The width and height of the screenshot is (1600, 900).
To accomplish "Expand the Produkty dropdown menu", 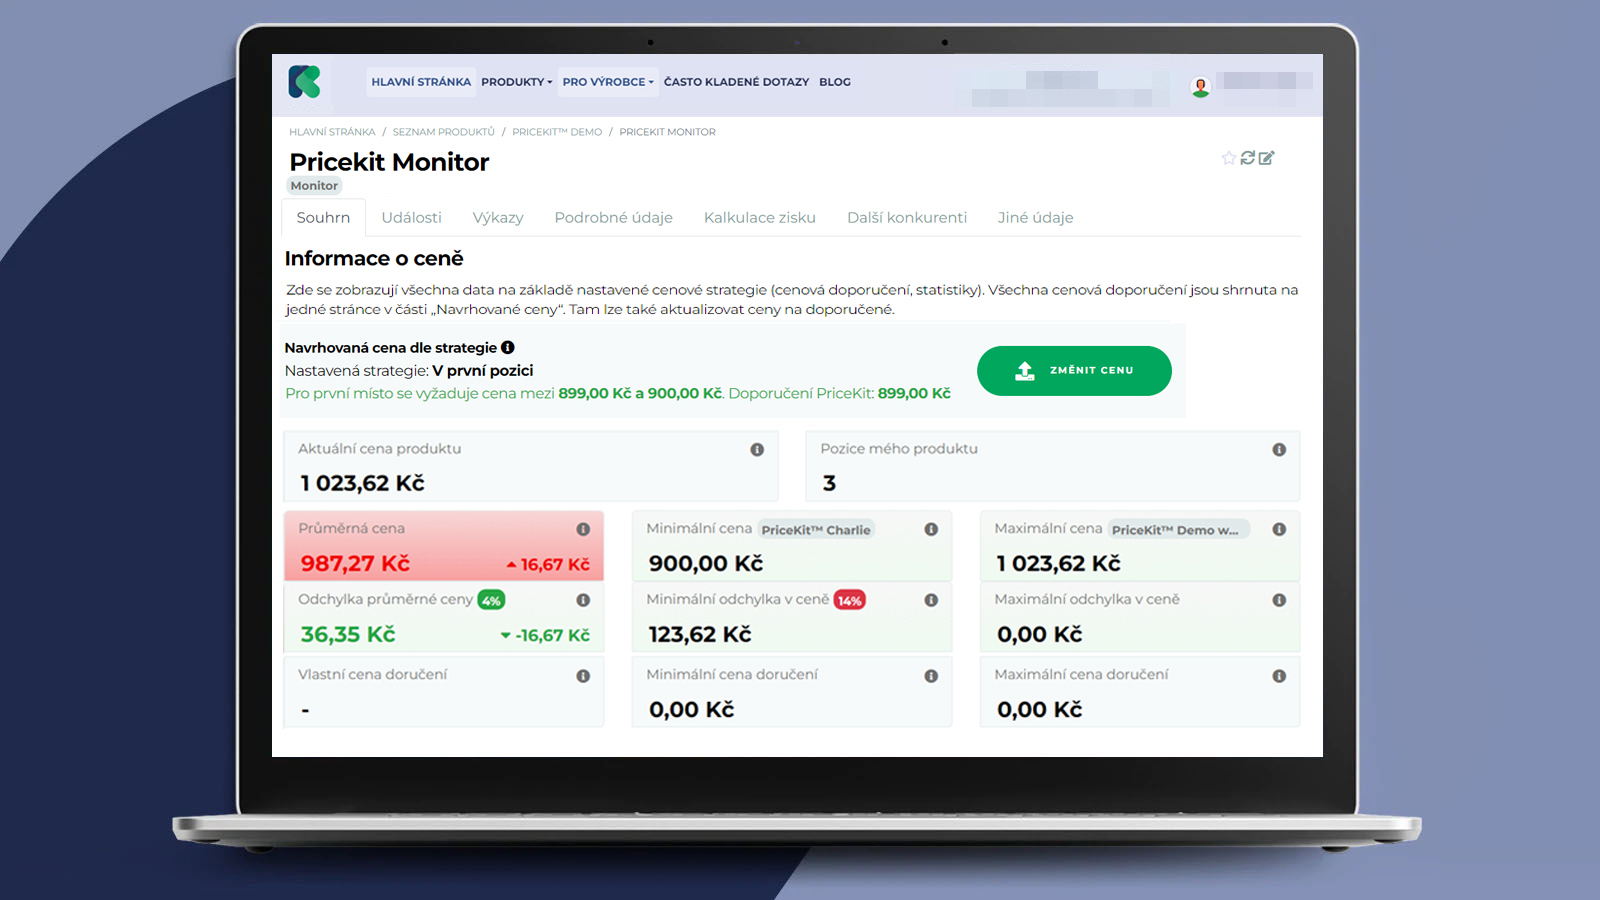I will 516,82.
